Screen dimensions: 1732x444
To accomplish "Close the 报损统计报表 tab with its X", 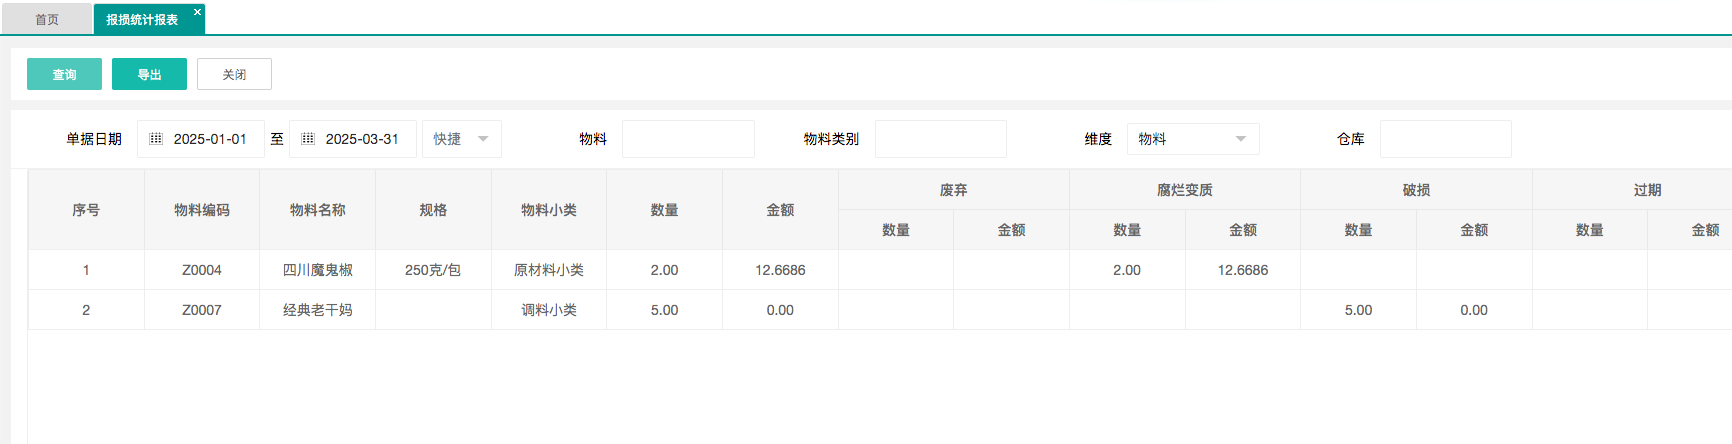I will 197,12.
